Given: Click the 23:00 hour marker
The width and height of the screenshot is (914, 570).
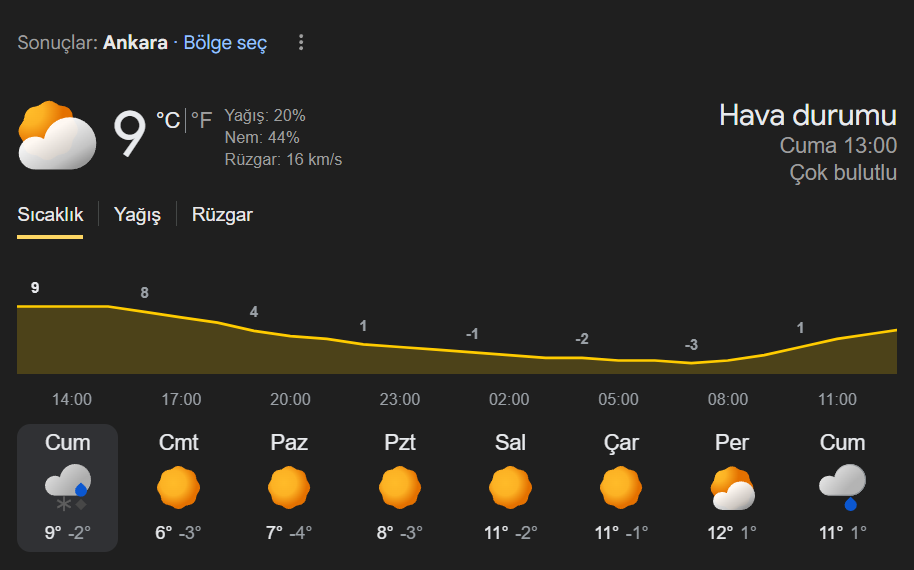Looking at the screenshot, I should click(x=400, y=400).
